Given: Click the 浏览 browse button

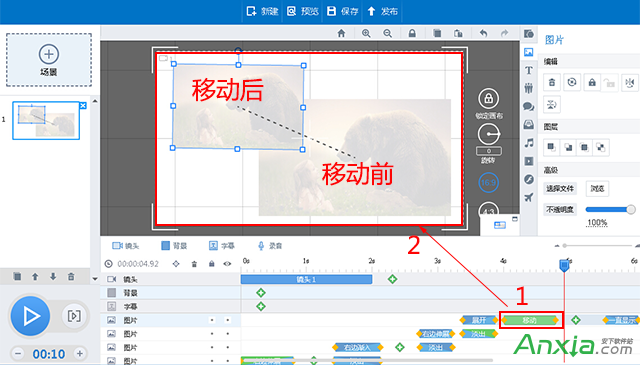Looking at the screenshot, I should tap(597, 188).
